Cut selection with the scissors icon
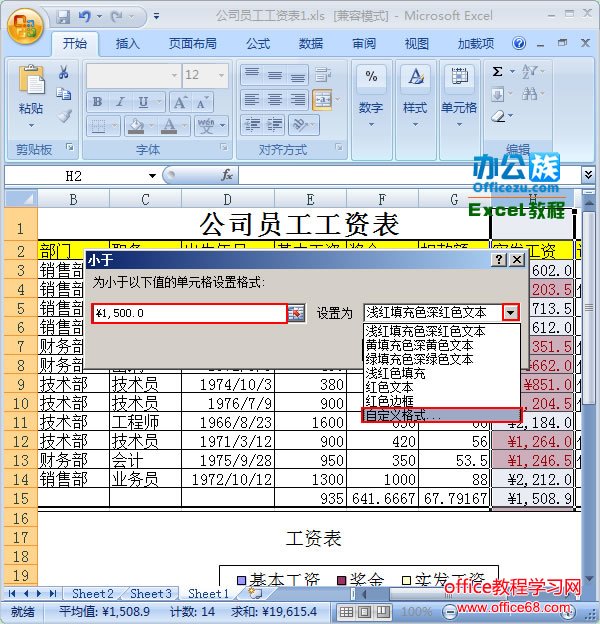This screenshot has width=600, height=624. [x=64, y=72]
